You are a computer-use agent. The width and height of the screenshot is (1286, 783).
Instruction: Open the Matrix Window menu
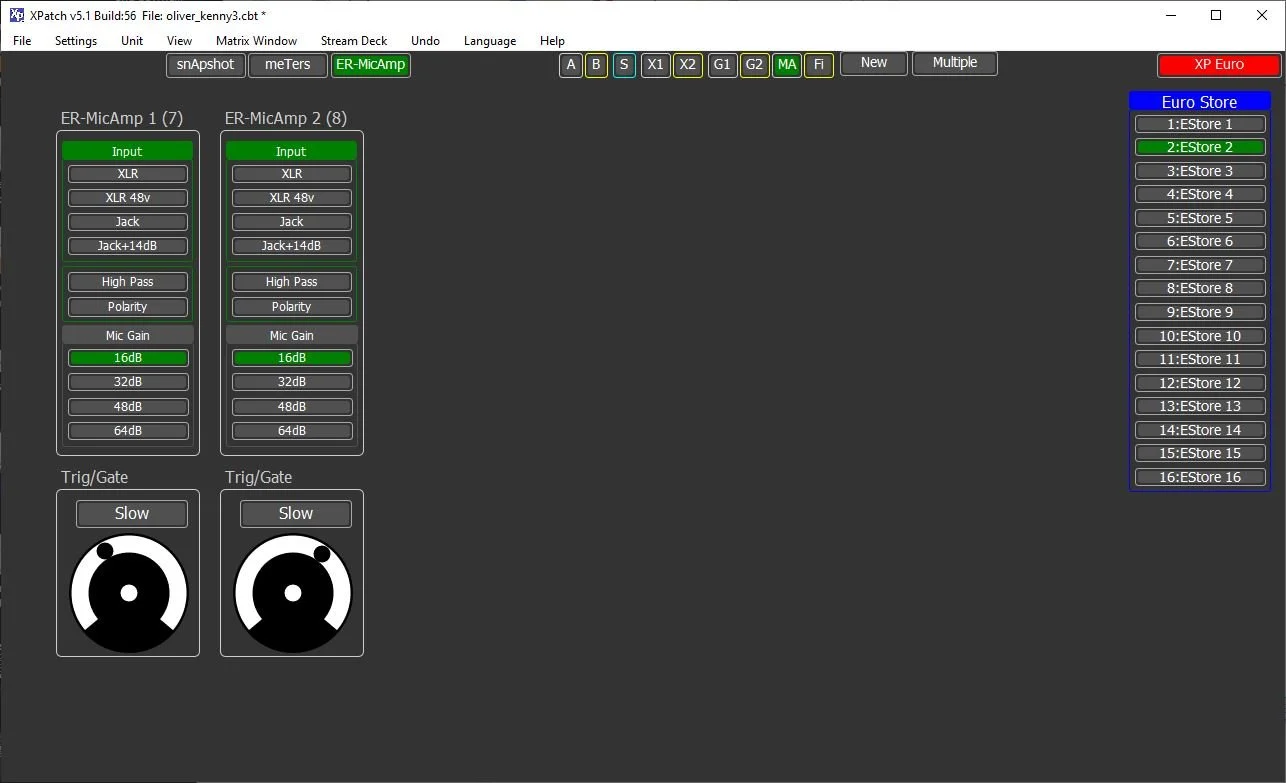(x=256, y=41)
